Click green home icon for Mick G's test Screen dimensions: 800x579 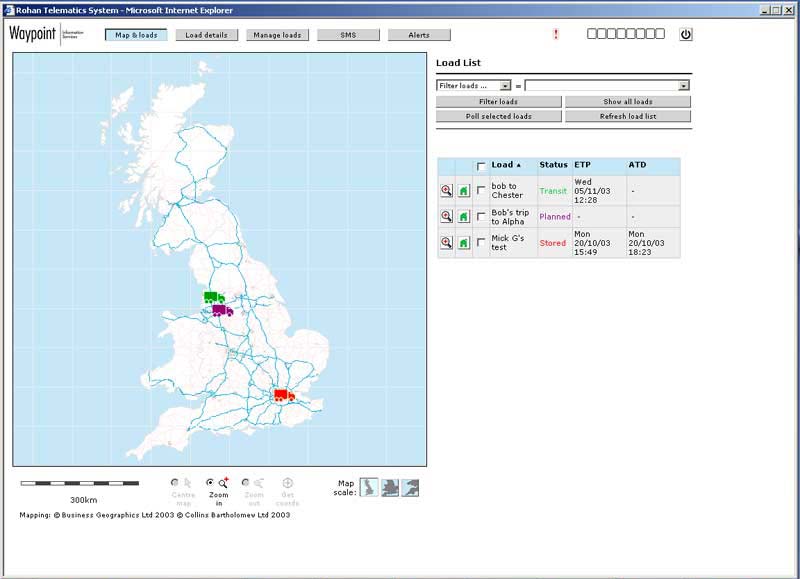pos(464,242)
